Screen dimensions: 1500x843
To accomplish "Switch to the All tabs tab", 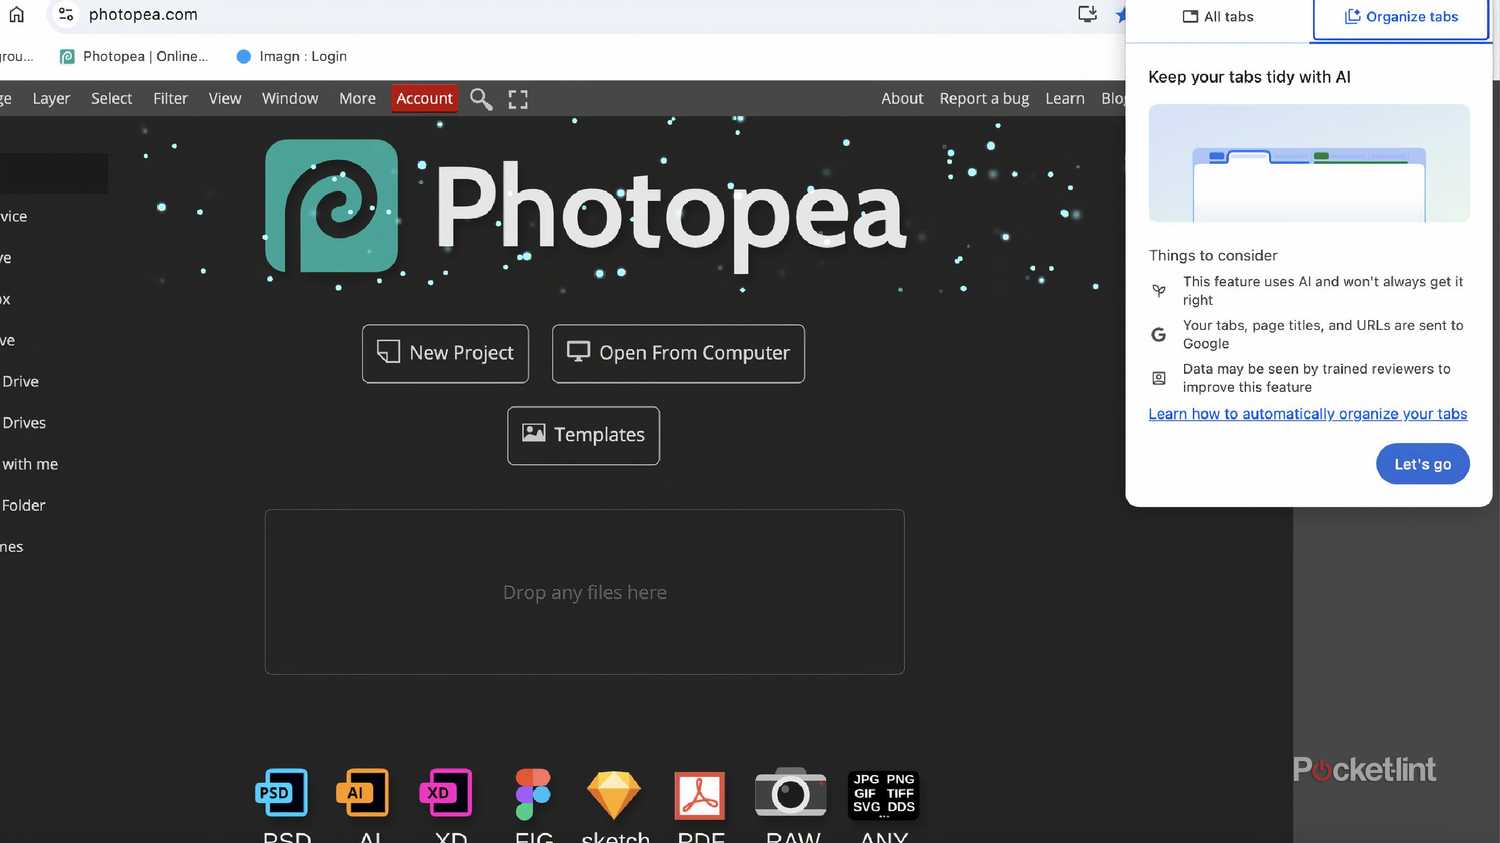I will click(x=1218, y=17).
